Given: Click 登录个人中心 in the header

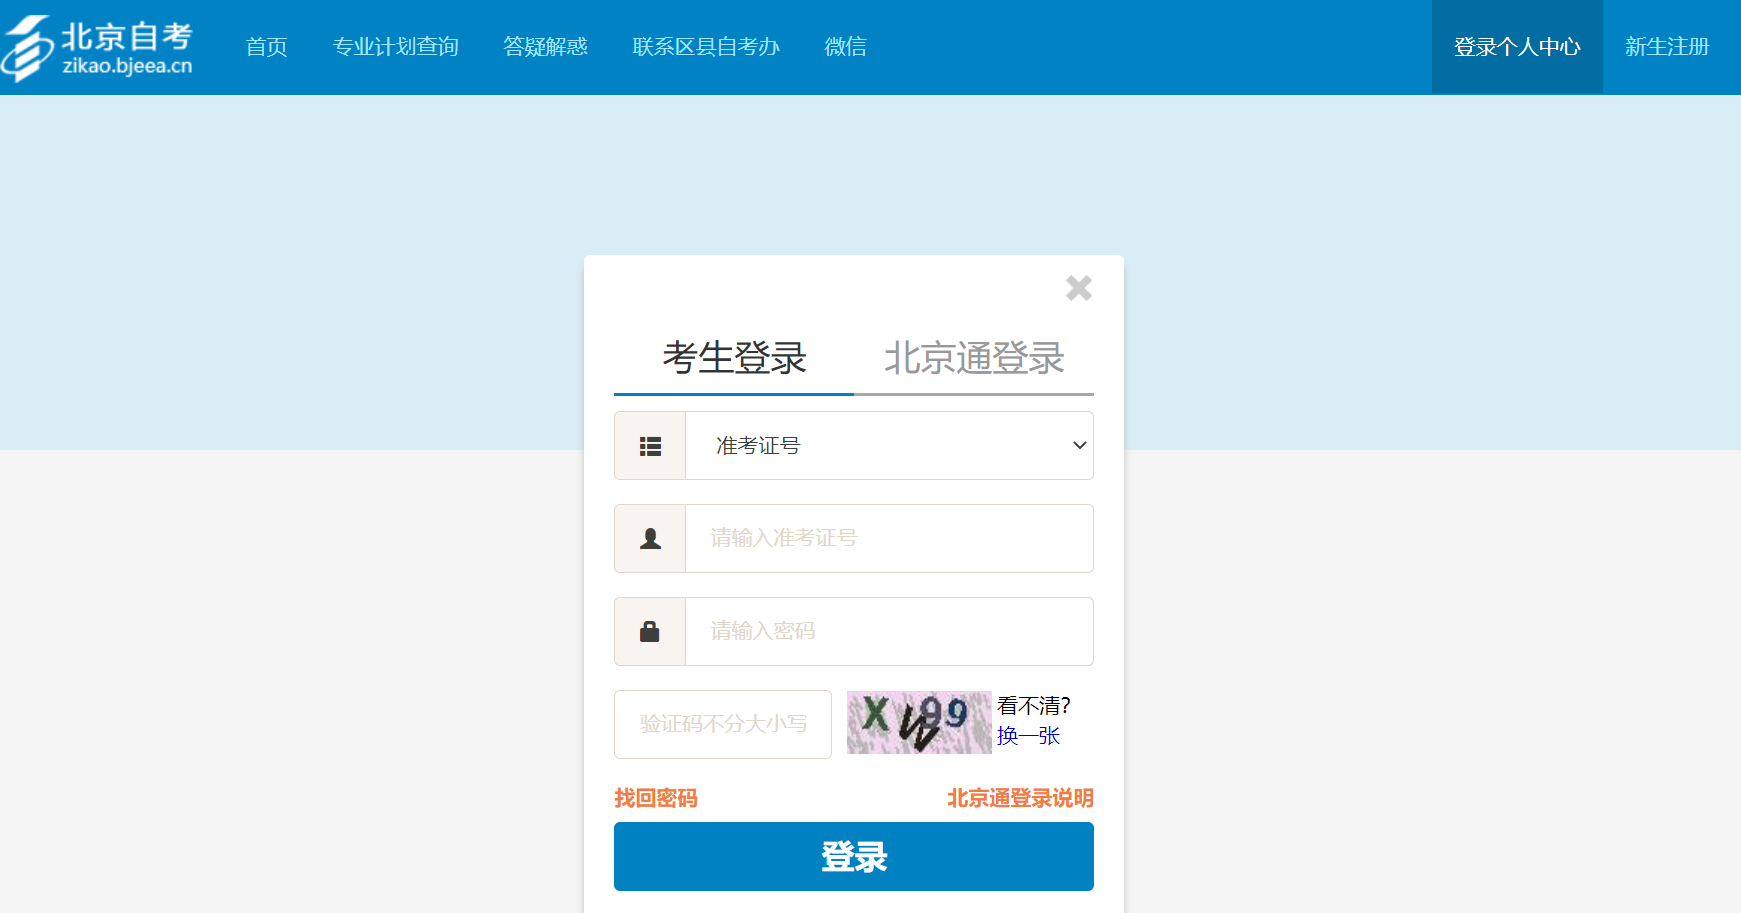Looking at the screenshot, I should tap(1516, 47).
